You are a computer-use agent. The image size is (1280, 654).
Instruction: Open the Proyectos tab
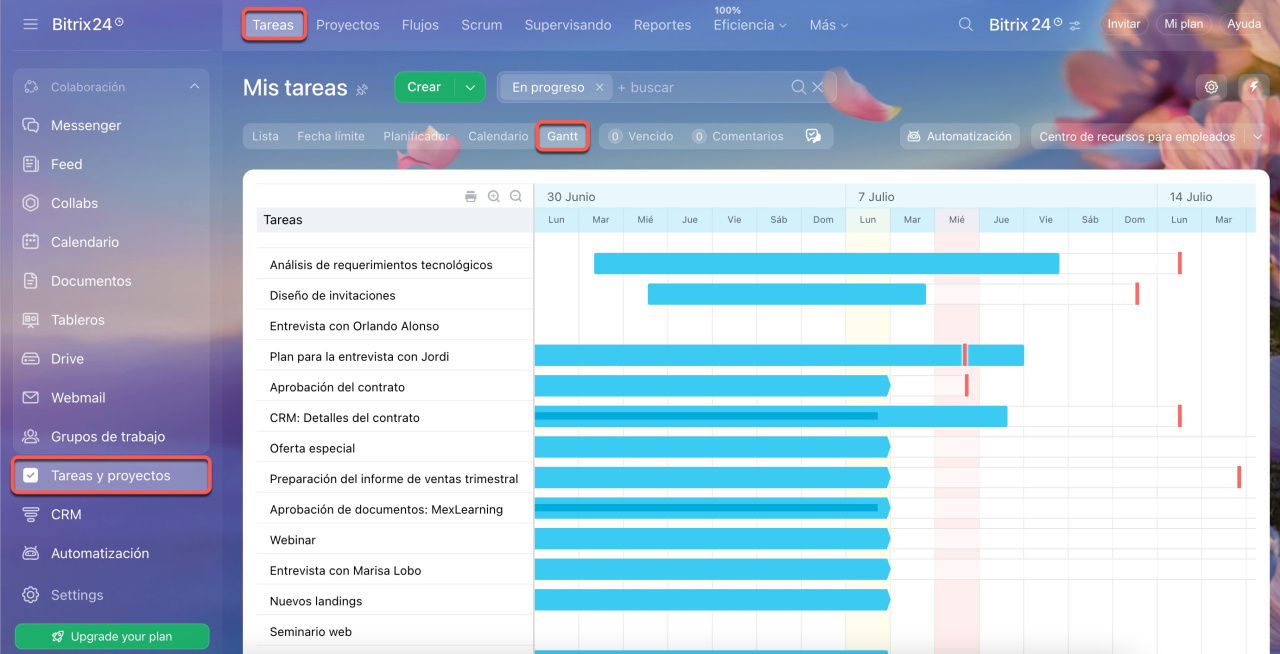[x=347, y=25]
